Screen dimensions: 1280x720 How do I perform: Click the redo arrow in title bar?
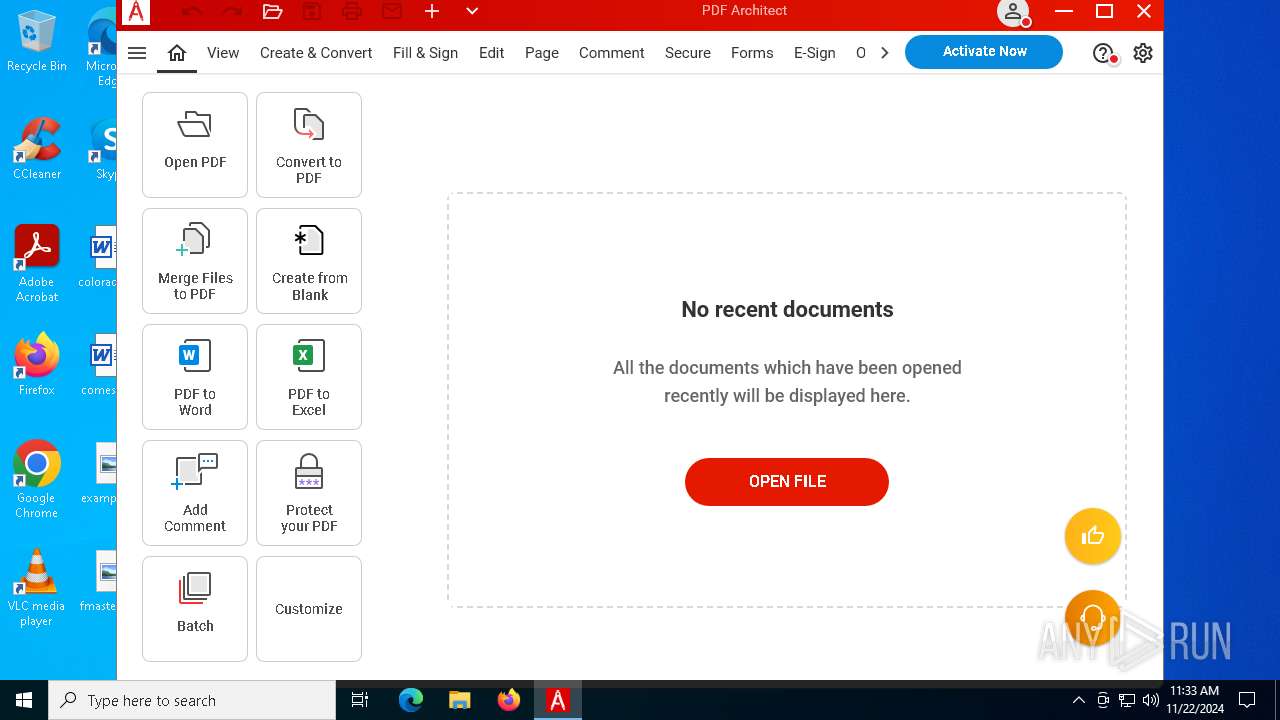232,11
